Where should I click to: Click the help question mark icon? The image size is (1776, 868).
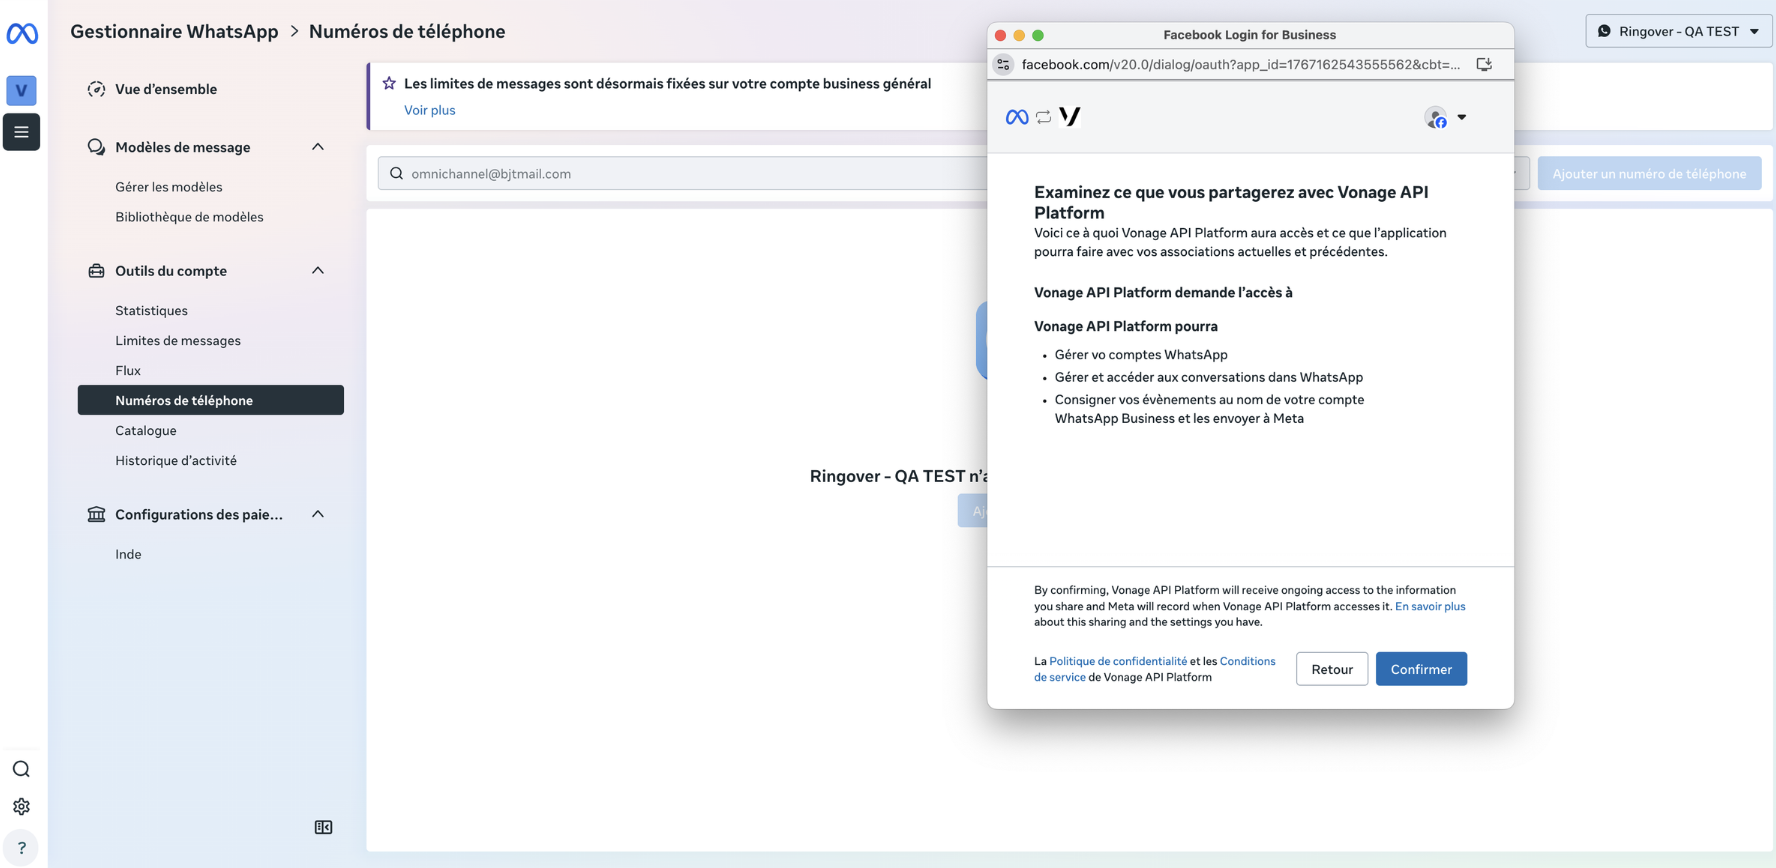(x=21, y=848)
